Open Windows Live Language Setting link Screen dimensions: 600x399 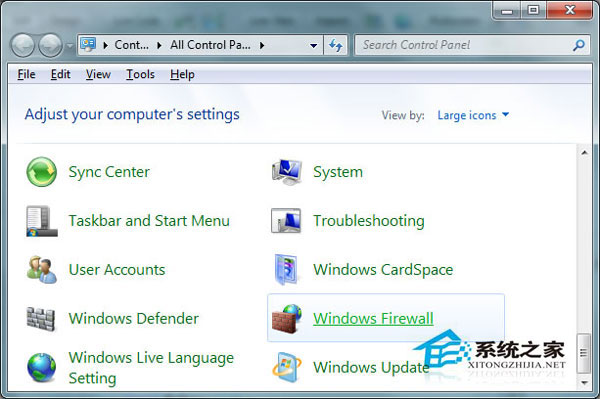(x=151, y=368)
